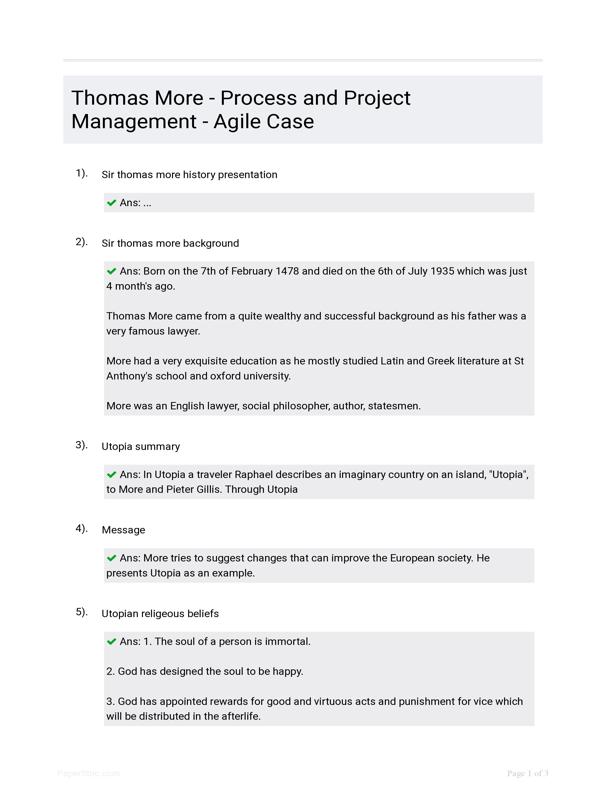
Task: Click the "Utopia summary" question text
Action: (141, 446)
